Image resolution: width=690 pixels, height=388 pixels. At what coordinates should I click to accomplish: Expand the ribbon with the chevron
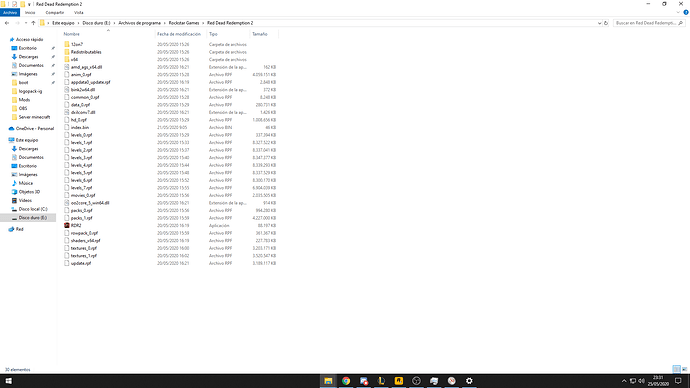678,13
